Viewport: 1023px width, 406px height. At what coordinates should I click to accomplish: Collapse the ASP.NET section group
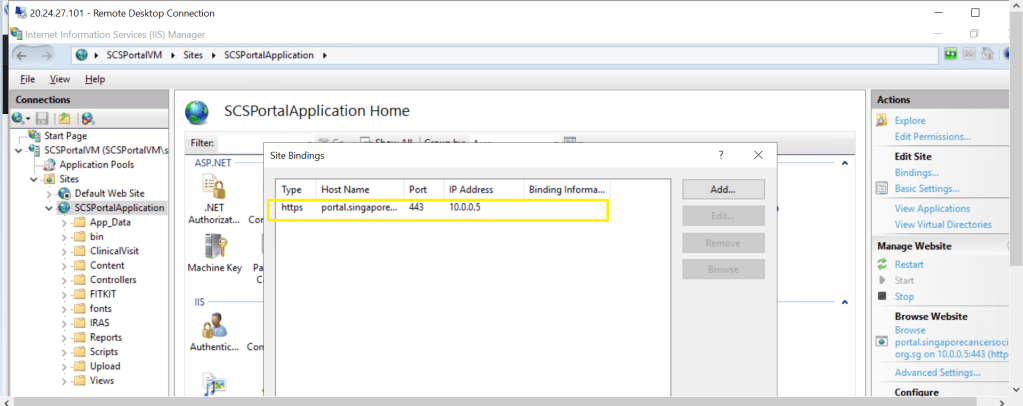tap(845, 162)
